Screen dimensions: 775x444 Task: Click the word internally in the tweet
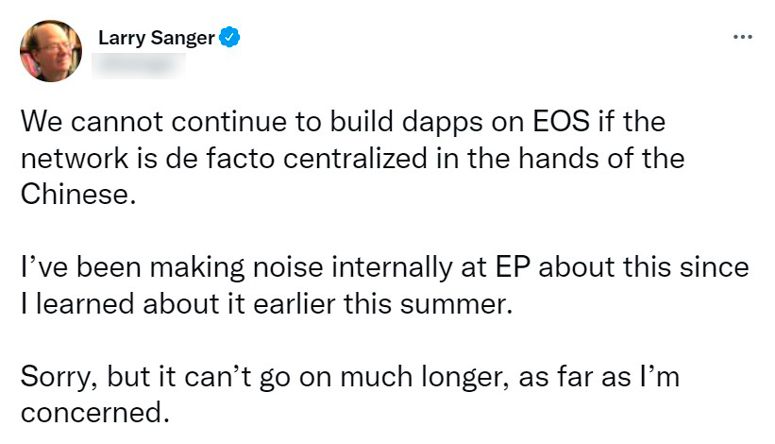tap(391, 269)
